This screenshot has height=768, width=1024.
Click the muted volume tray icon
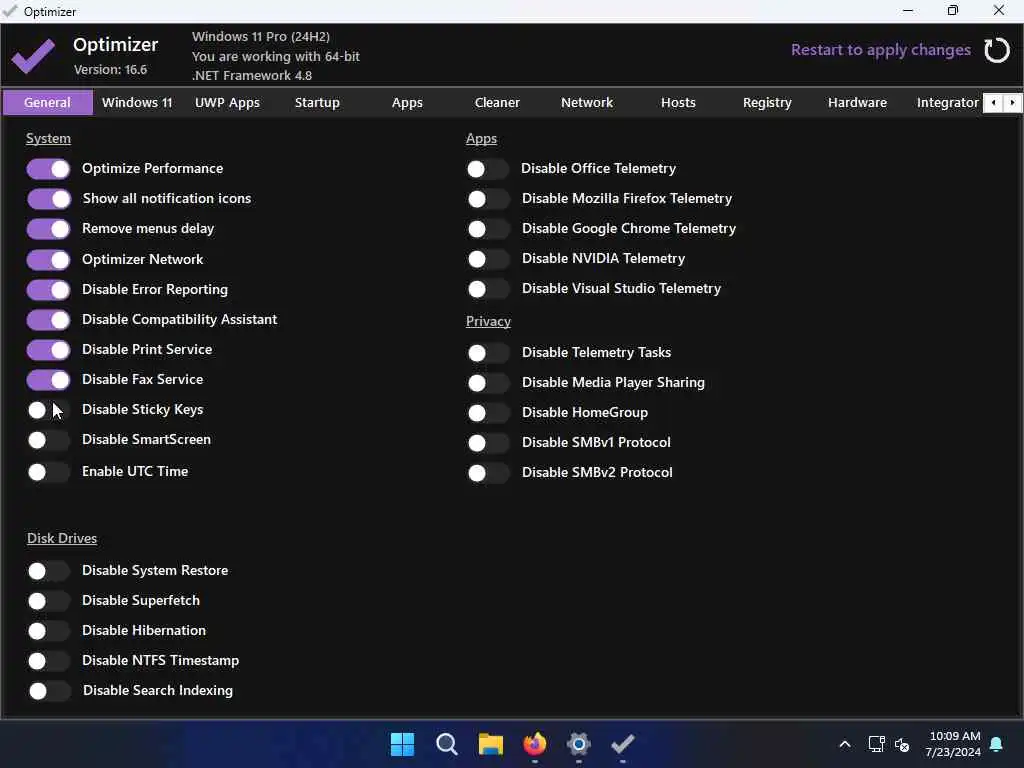(x=903, y=744)
